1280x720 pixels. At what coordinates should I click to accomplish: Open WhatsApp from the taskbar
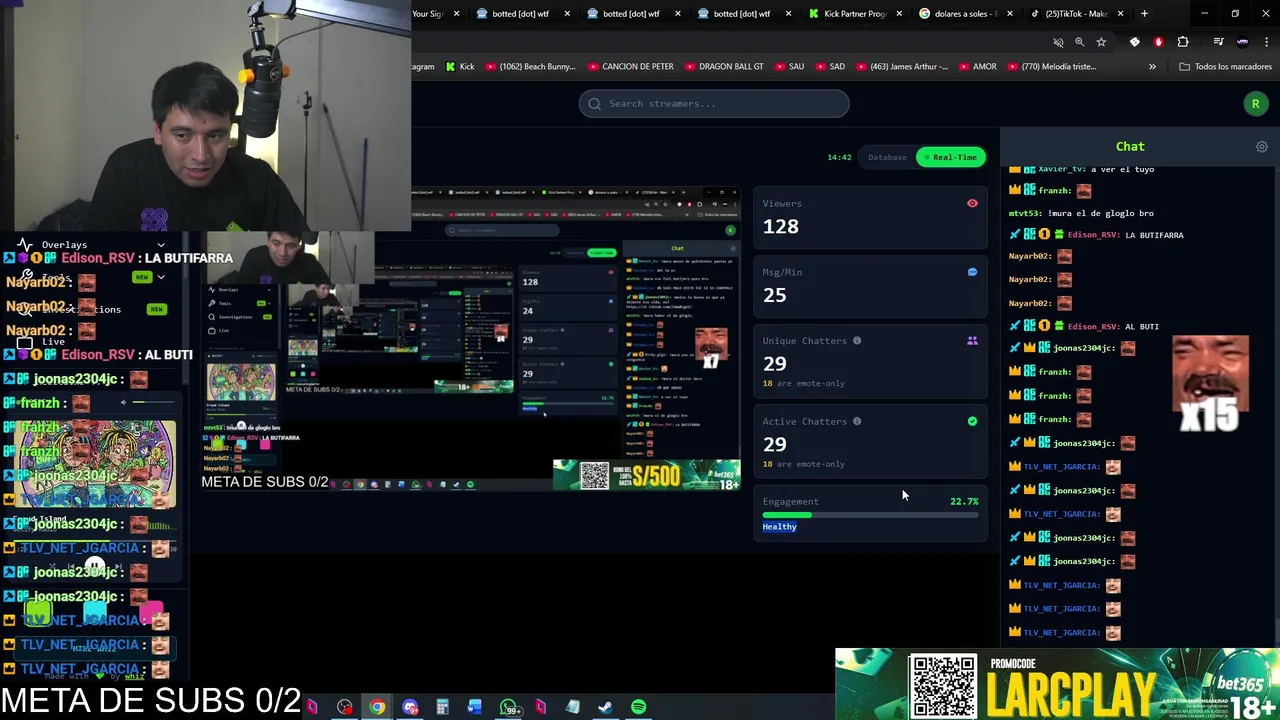(508, 708)
